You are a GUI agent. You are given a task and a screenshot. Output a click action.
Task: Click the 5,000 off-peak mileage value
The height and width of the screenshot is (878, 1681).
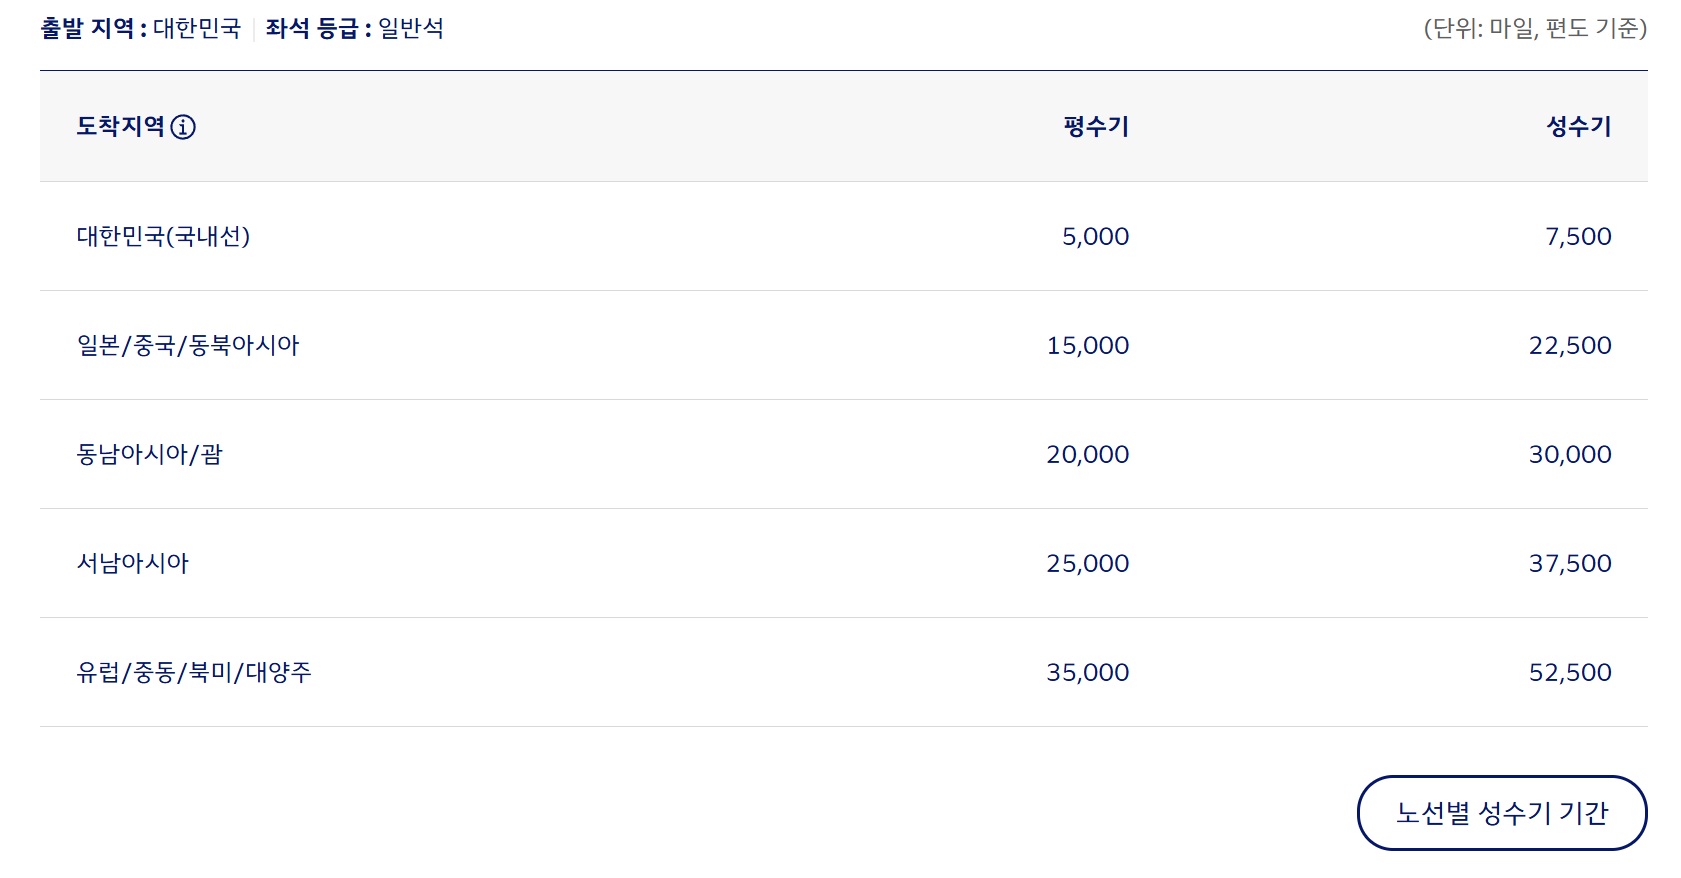point(1095,237)
